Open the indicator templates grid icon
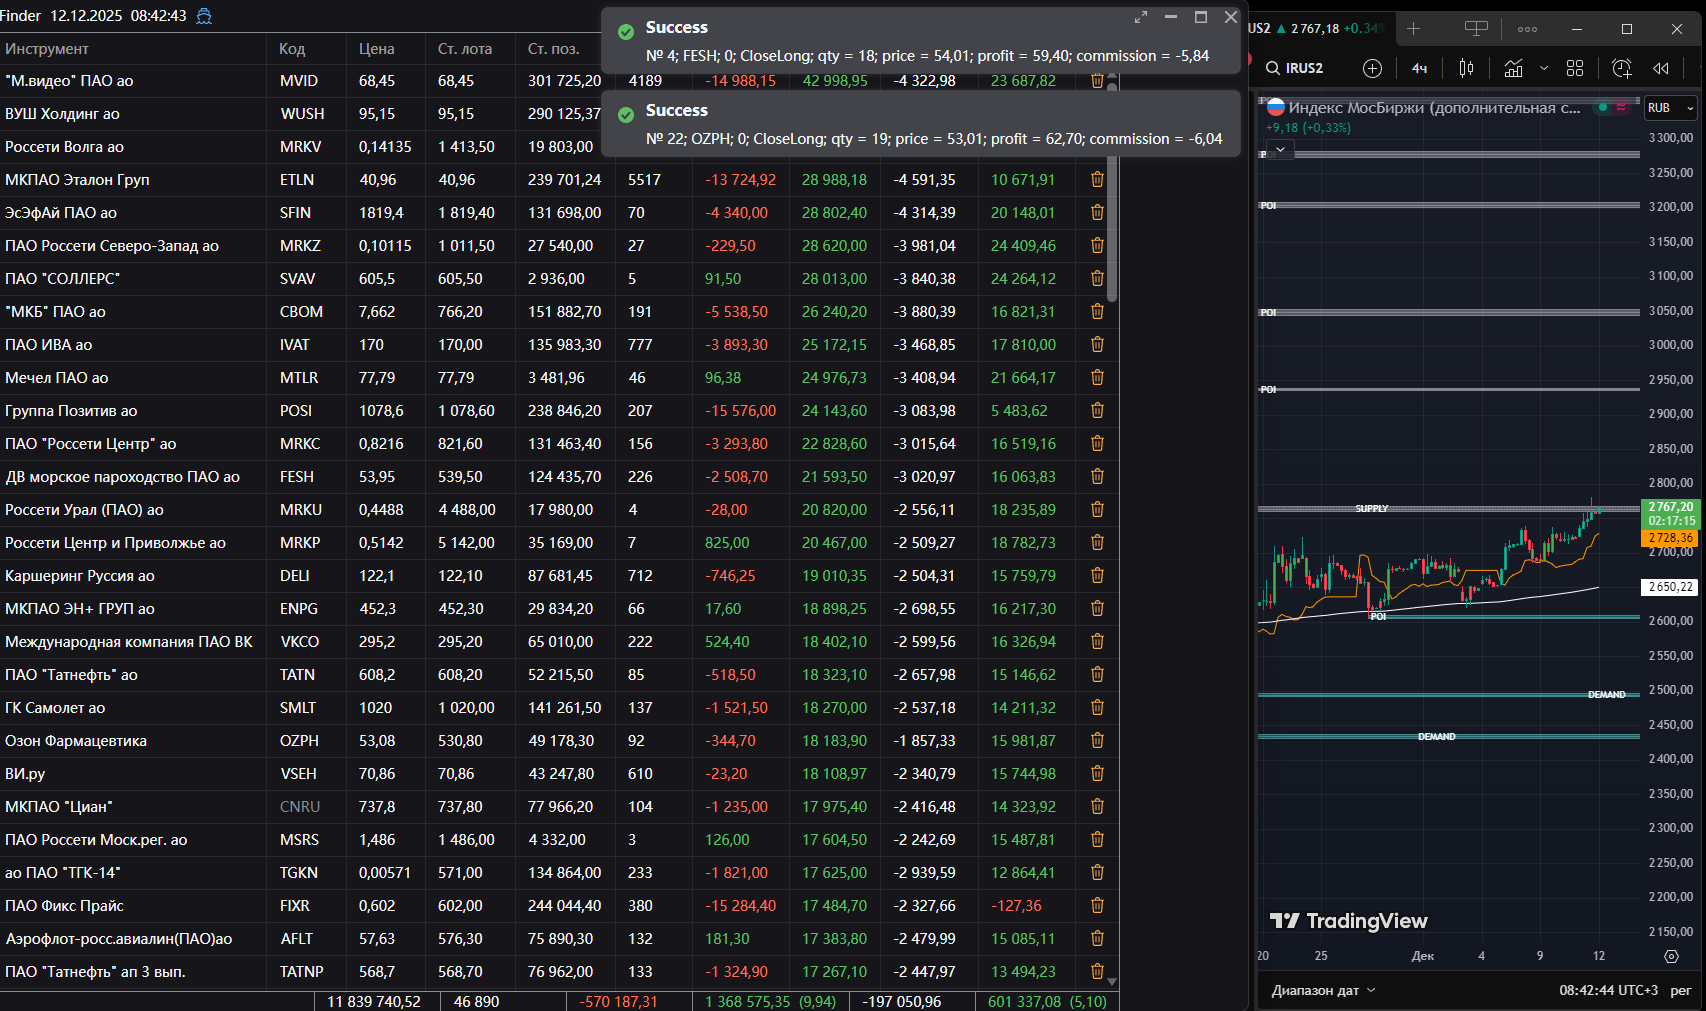Viewport: 1706px width, 1011px height. 1575,68
